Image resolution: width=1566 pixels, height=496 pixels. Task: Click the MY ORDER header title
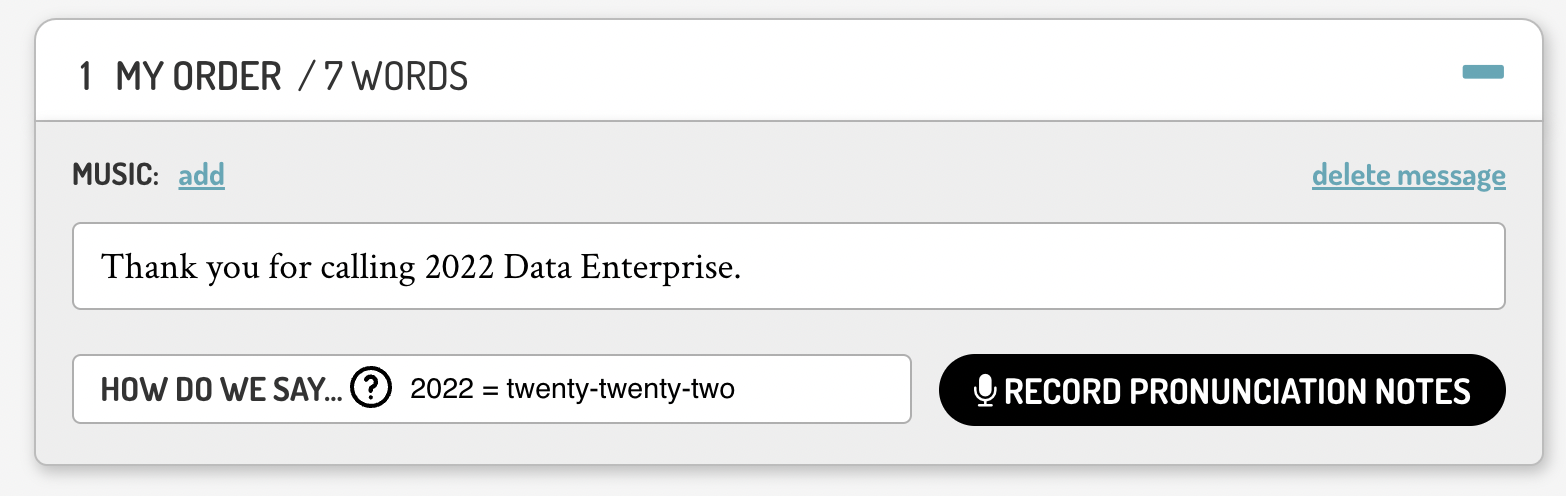(199, 76)
